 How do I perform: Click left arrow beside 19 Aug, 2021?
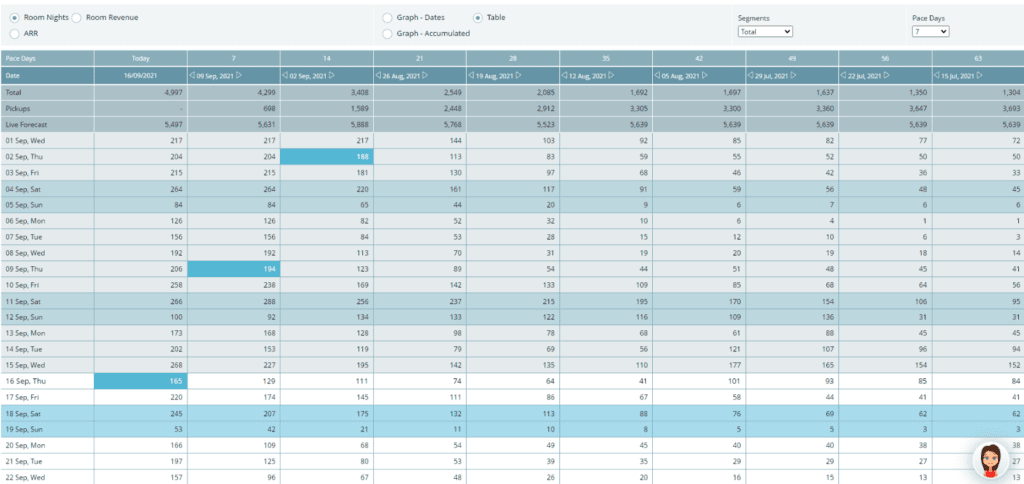471,76
